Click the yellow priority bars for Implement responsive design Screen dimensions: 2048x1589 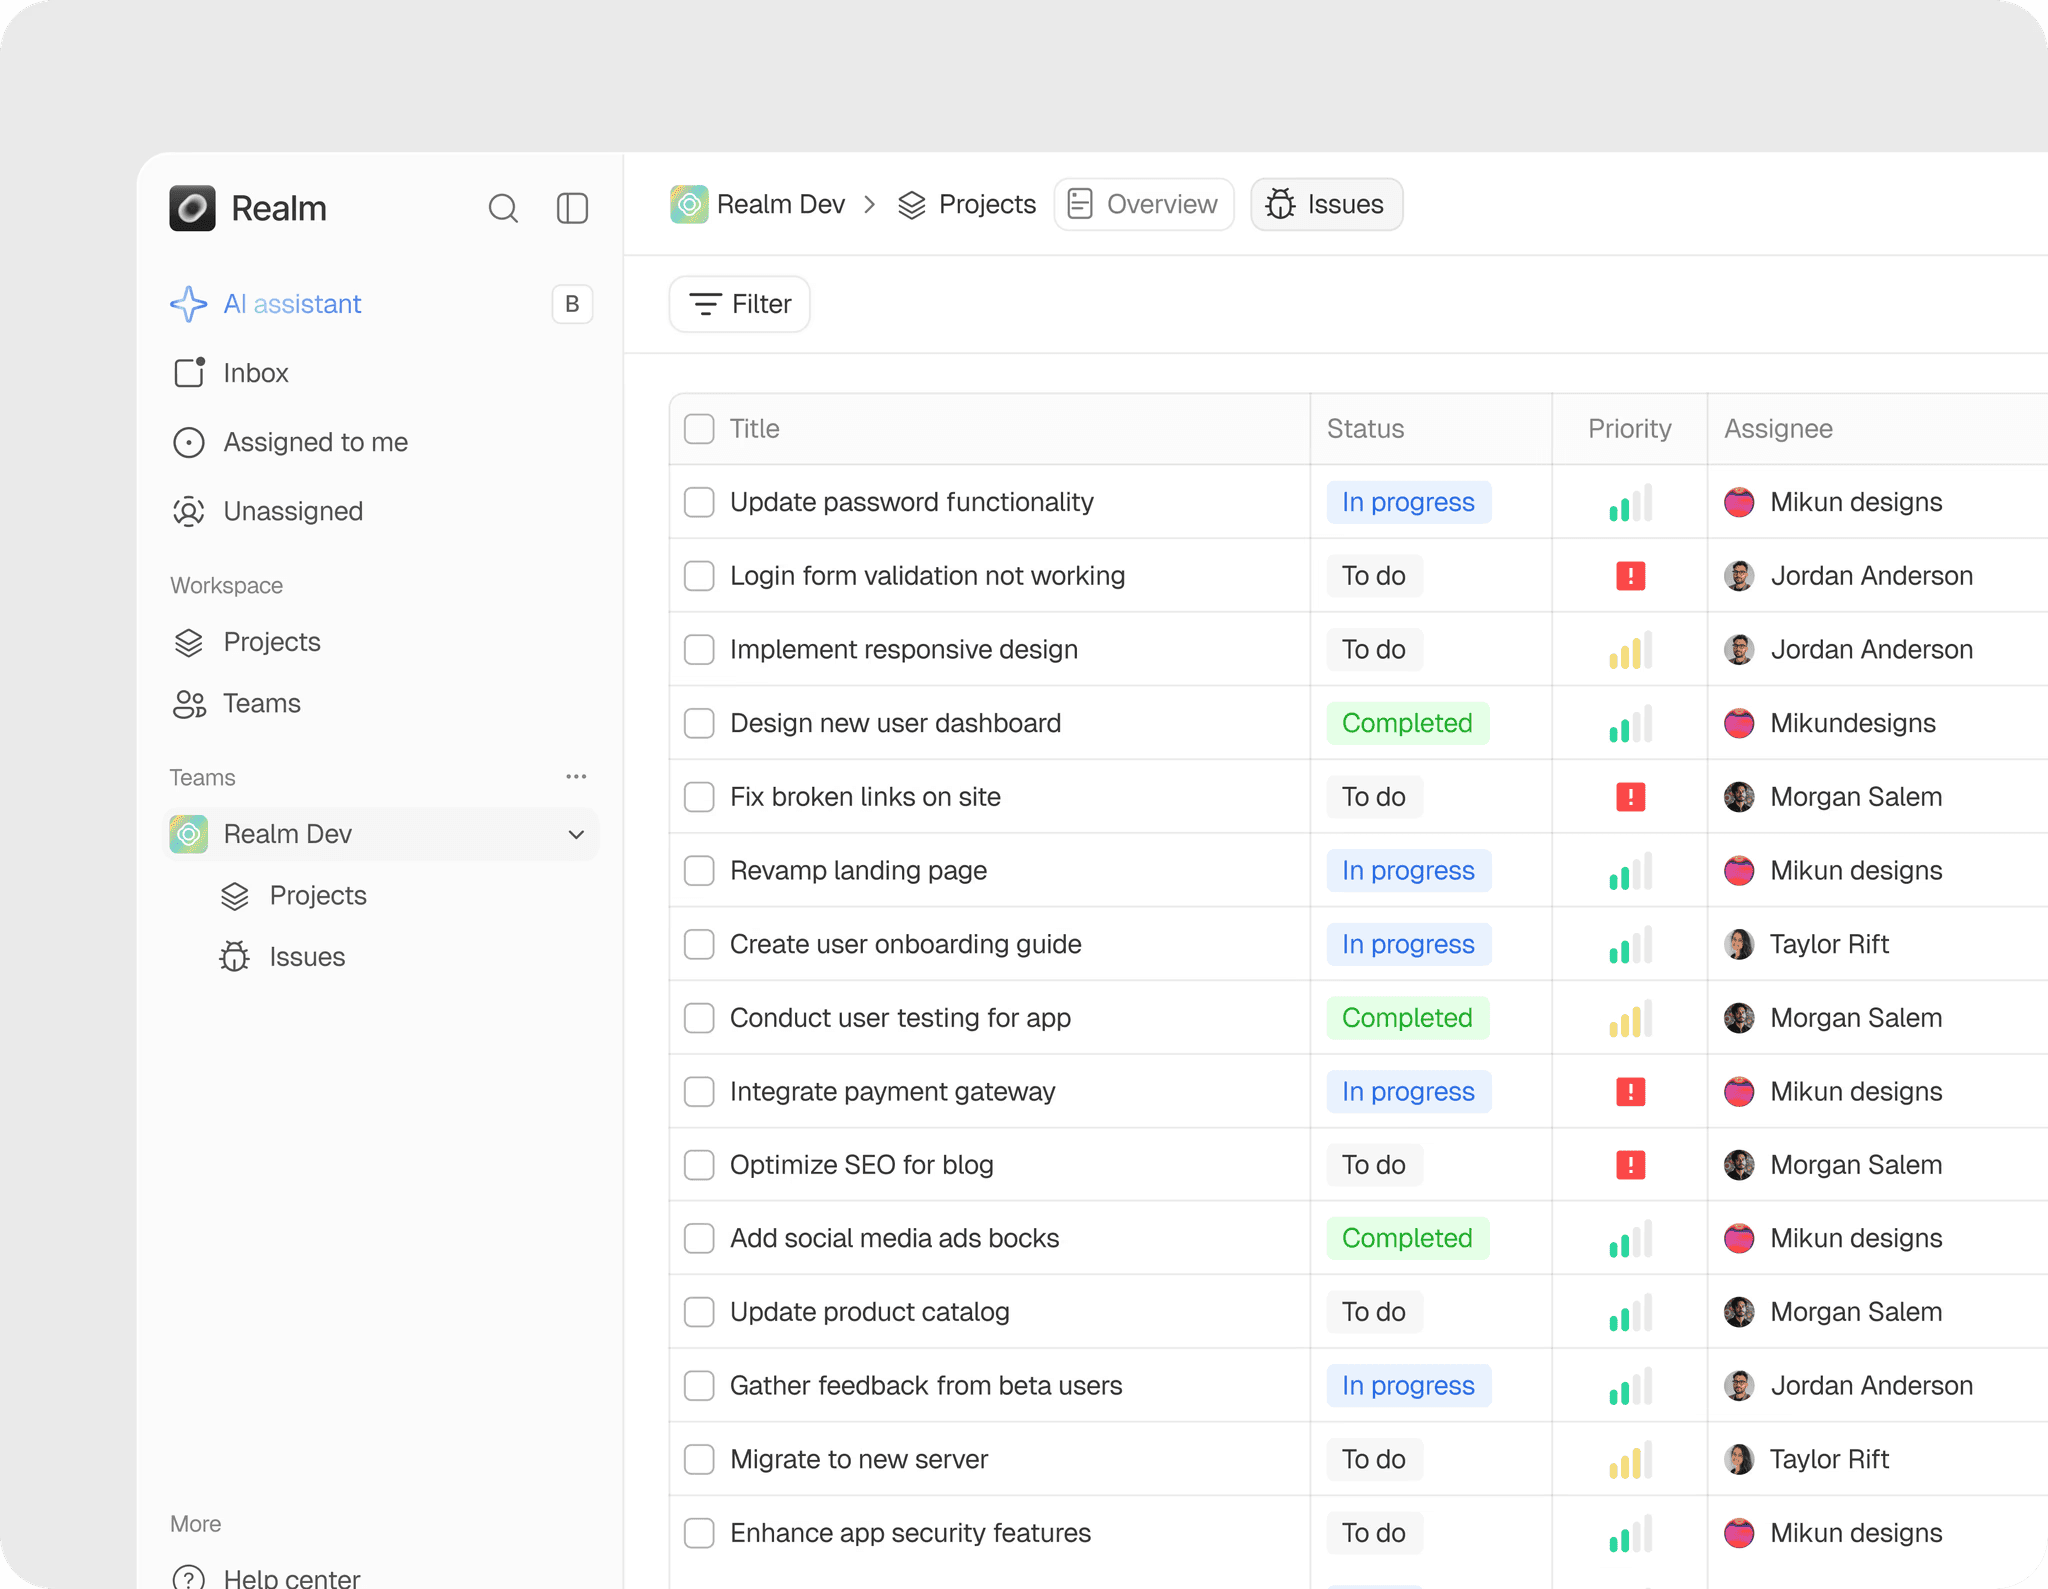click(1630, 651)
